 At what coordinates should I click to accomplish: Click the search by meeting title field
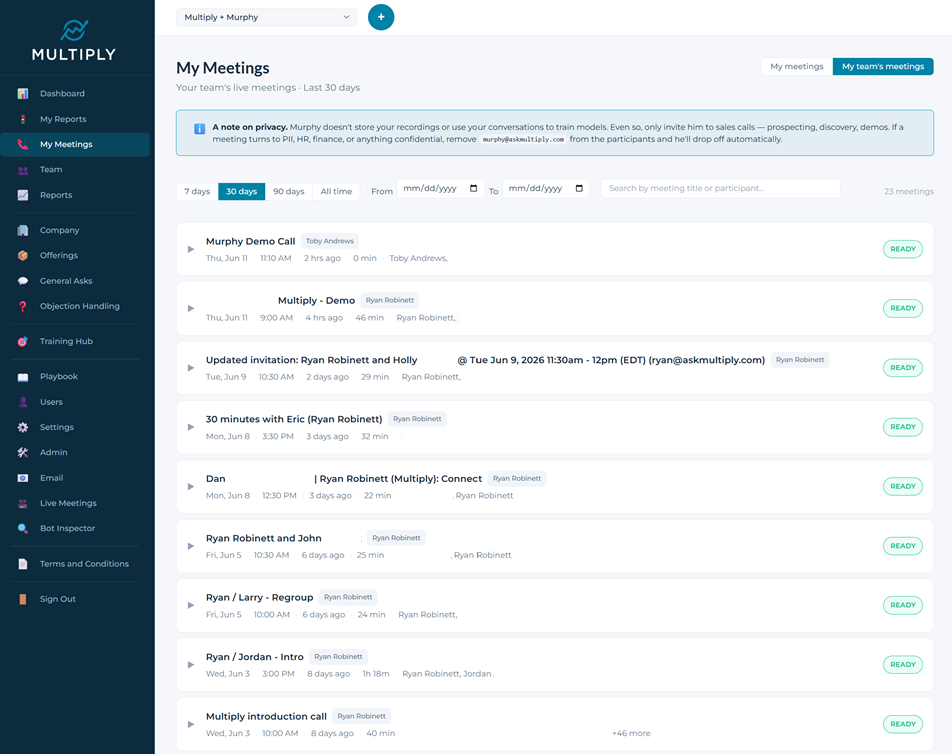pos(720,188)
